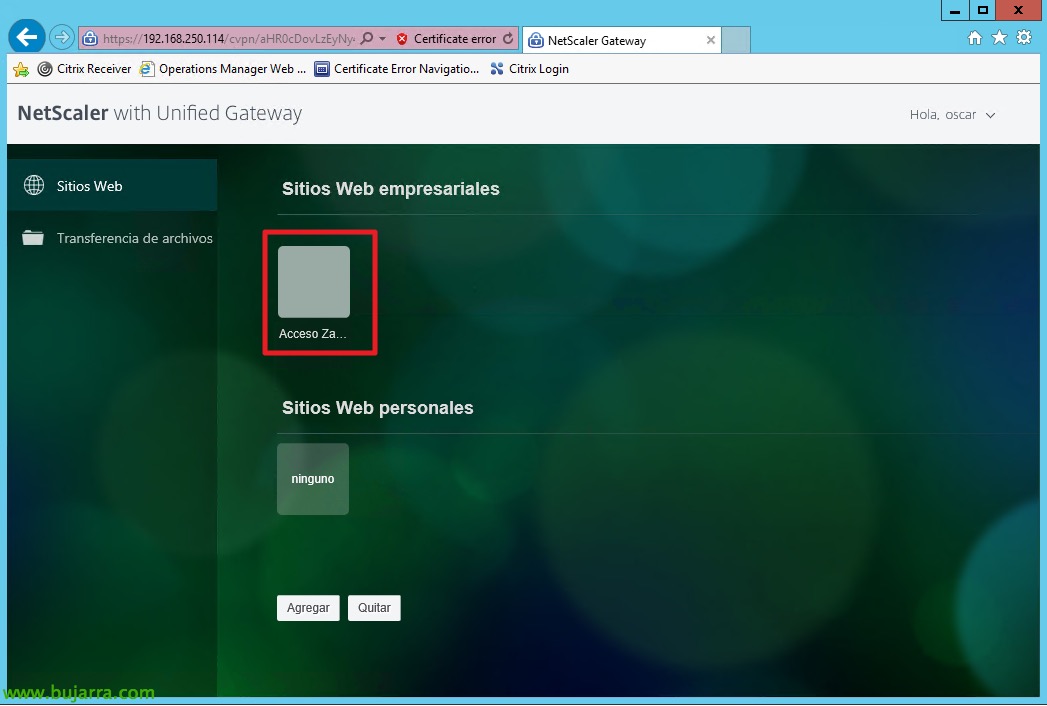Click the Sitios Web personales heading

(x=378, y=407)
